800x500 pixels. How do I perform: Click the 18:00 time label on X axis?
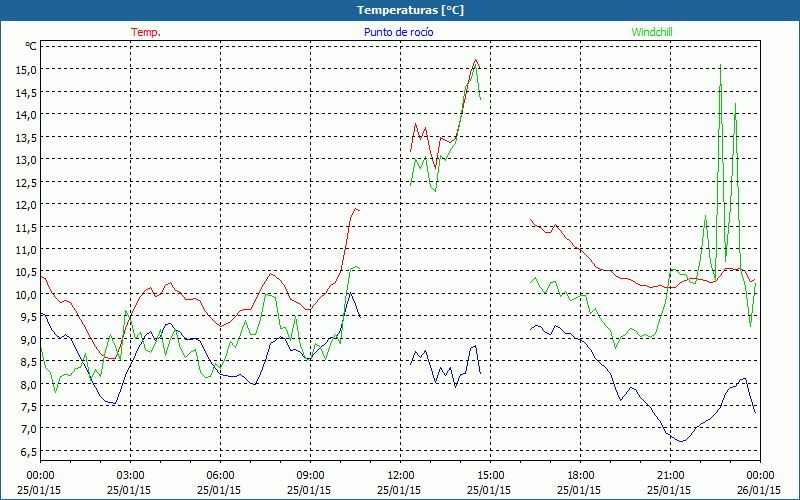pos(581,476)
